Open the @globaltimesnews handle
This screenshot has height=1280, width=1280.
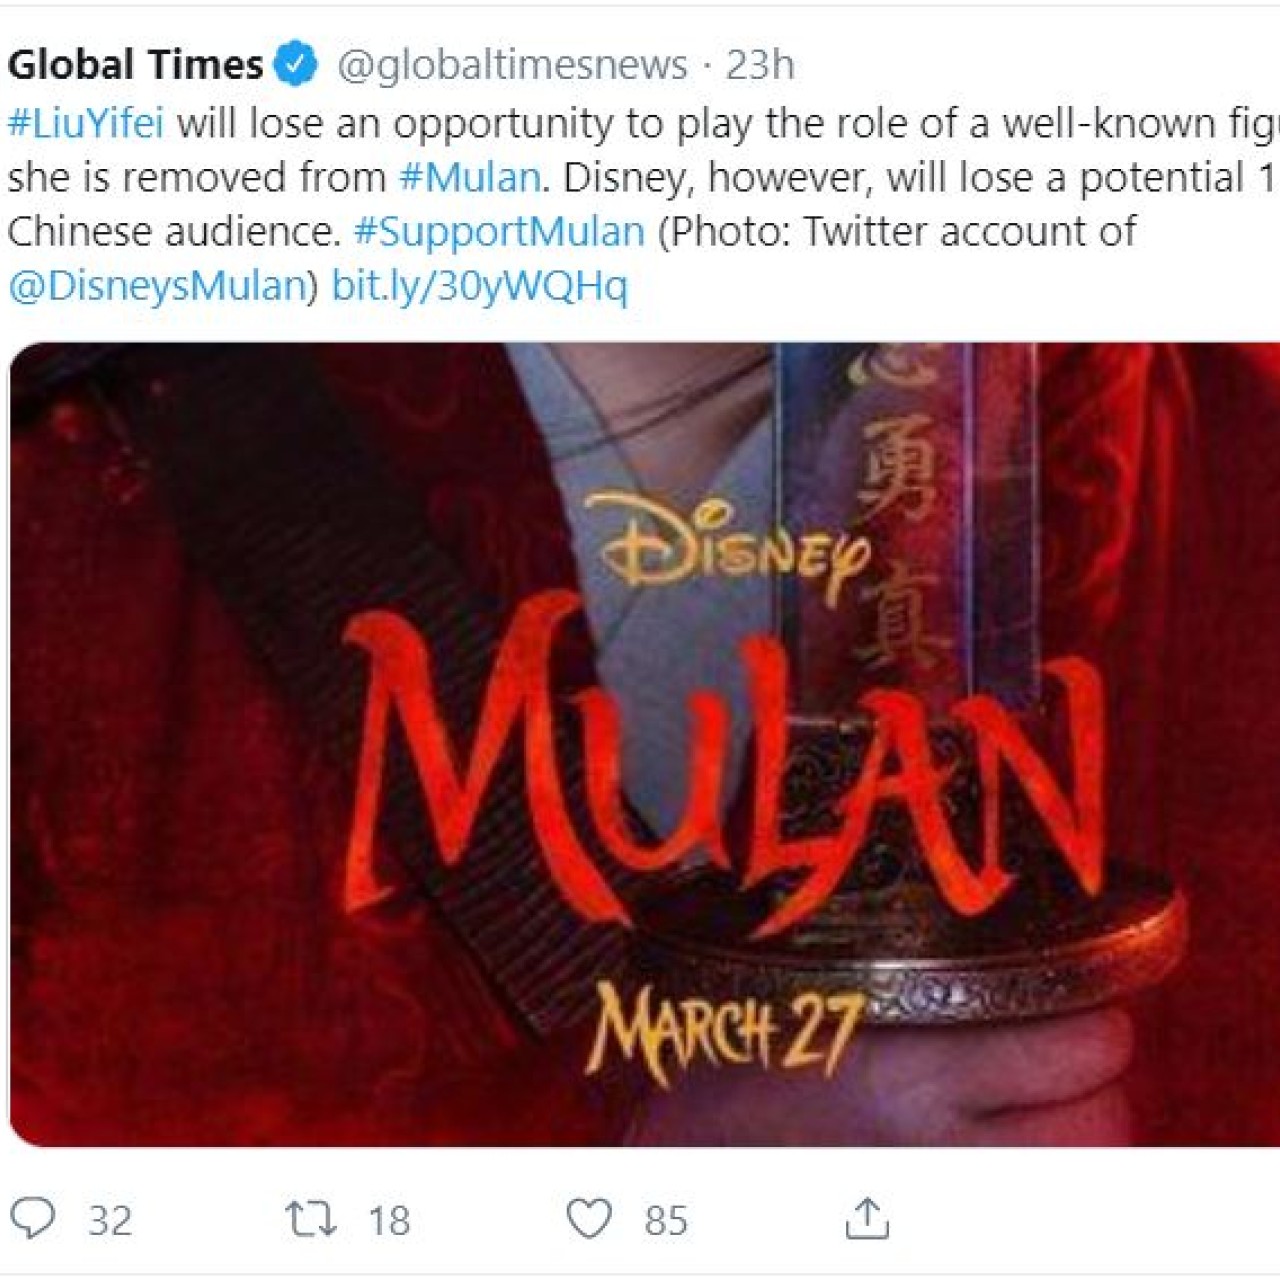coord(512,65)
